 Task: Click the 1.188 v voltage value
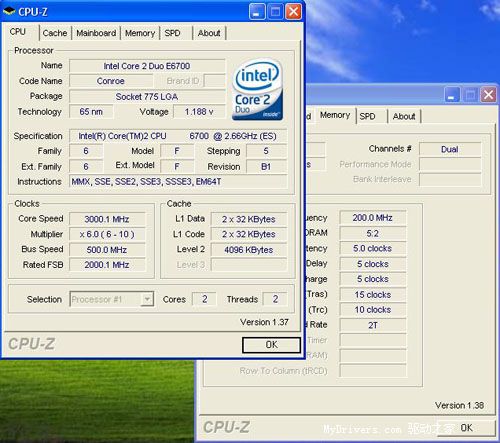click(199, 112)
